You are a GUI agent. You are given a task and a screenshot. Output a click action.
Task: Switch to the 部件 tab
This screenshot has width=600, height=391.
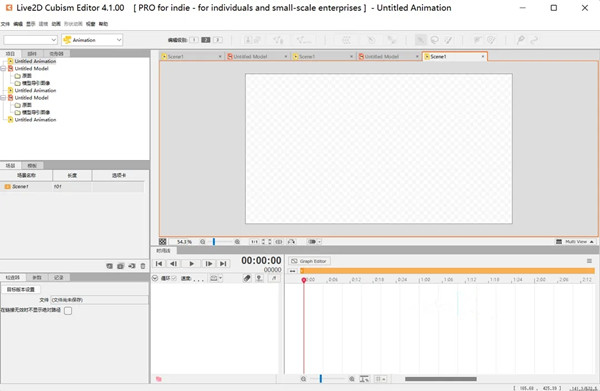pos(32,54)
